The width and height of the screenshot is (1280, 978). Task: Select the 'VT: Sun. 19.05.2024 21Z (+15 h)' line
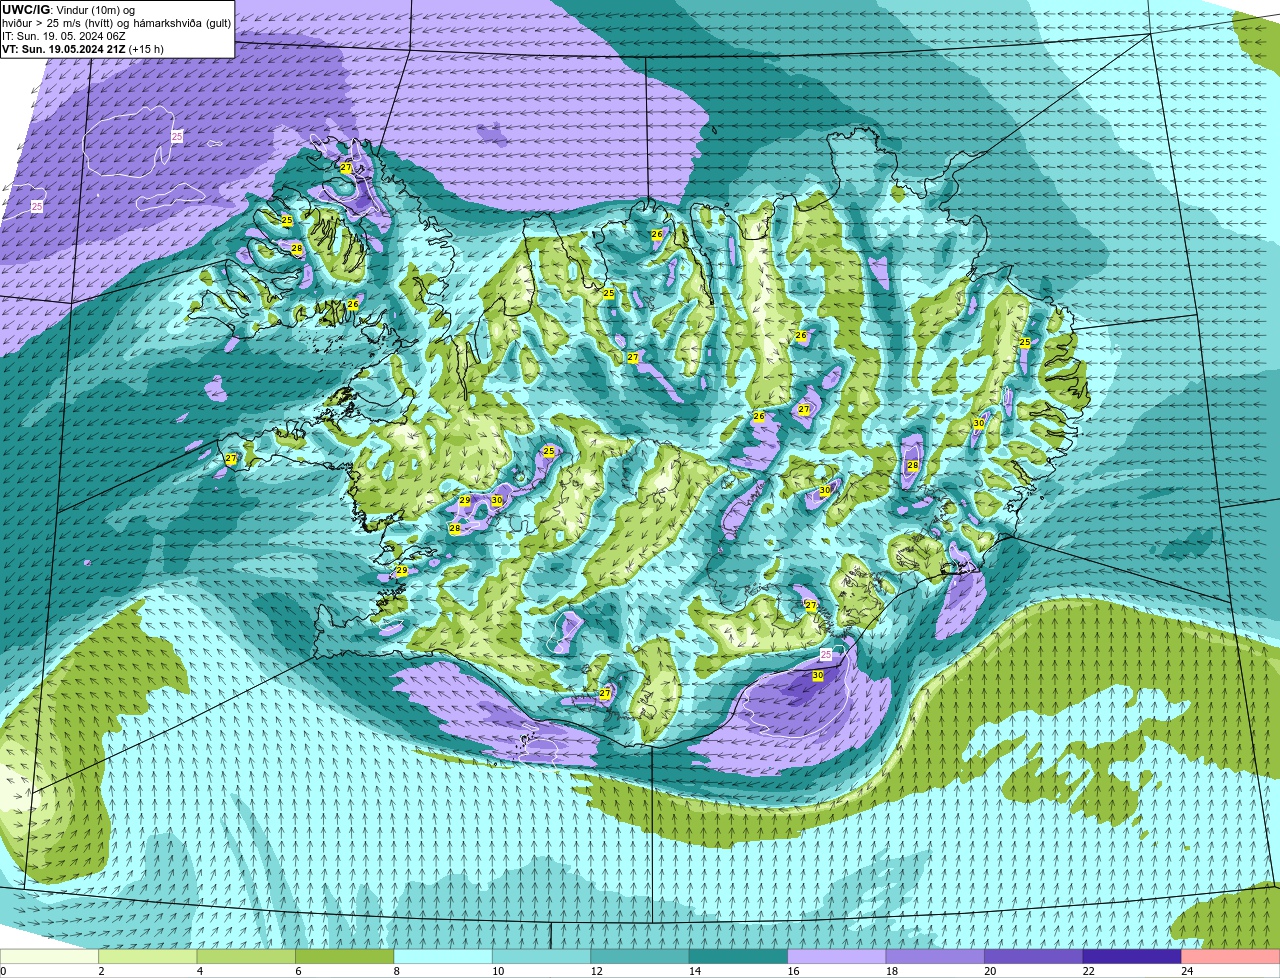(x=83, y=48)
